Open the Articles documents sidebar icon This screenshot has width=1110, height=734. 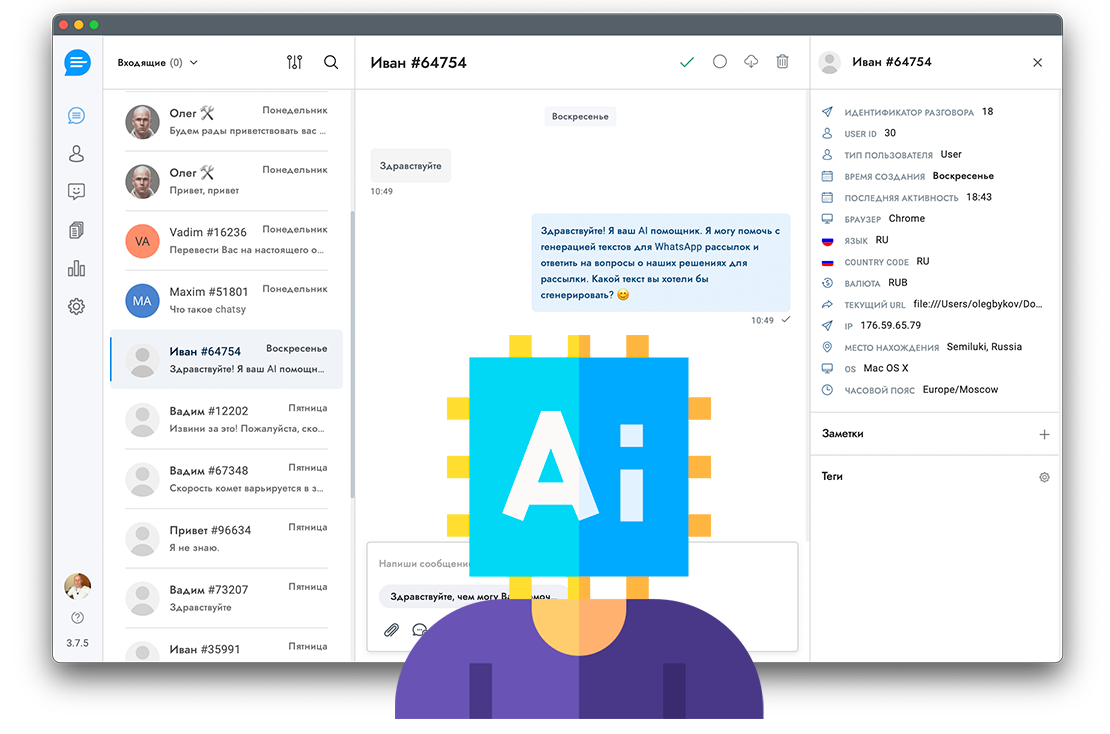coord(76,230)
